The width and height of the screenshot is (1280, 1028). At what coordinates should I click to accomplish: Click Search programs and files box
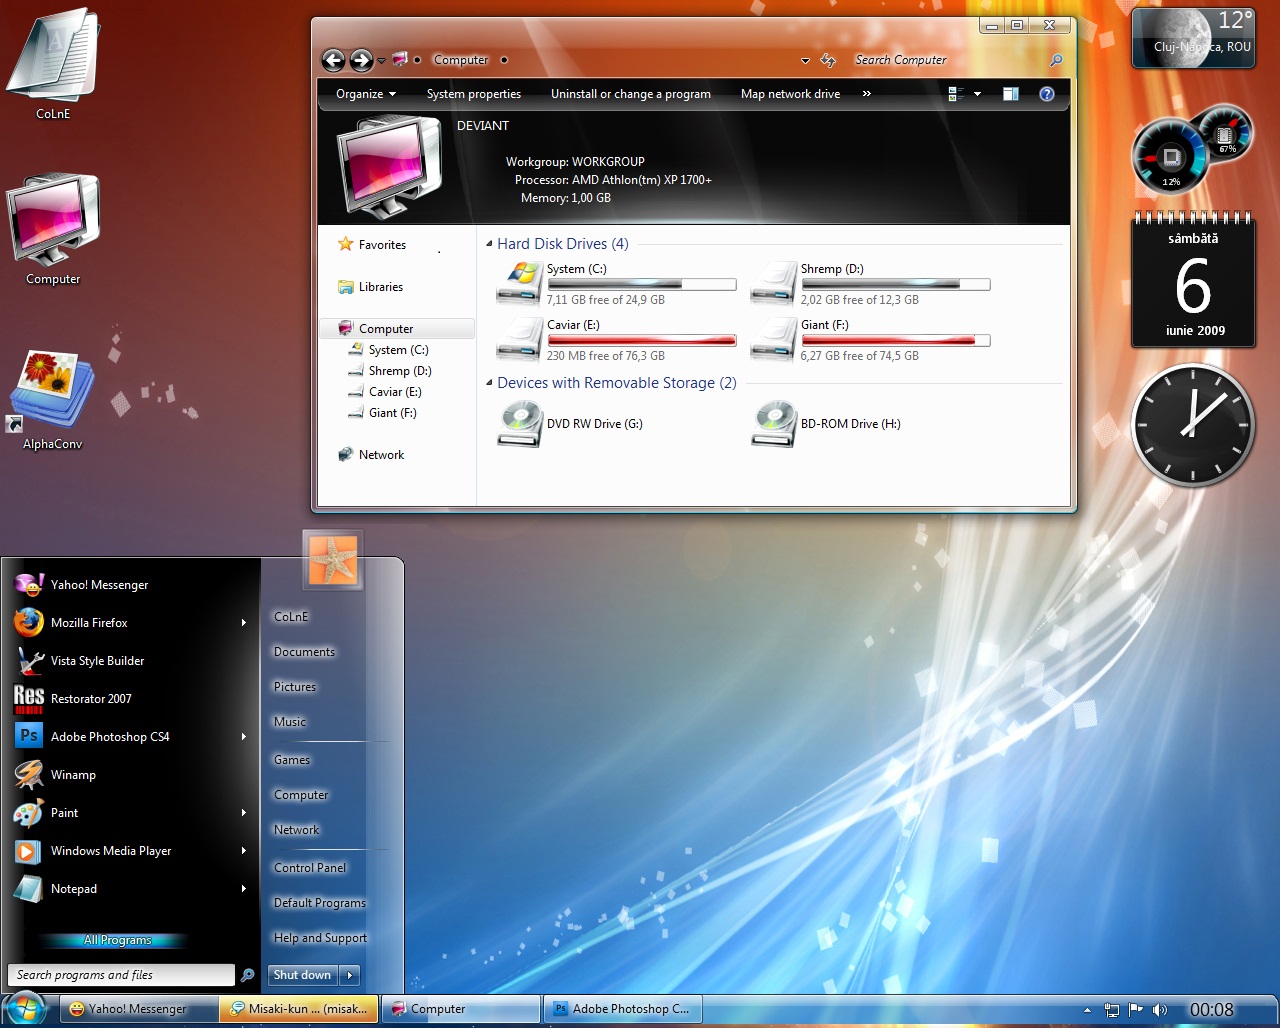(x=122, y=975)
